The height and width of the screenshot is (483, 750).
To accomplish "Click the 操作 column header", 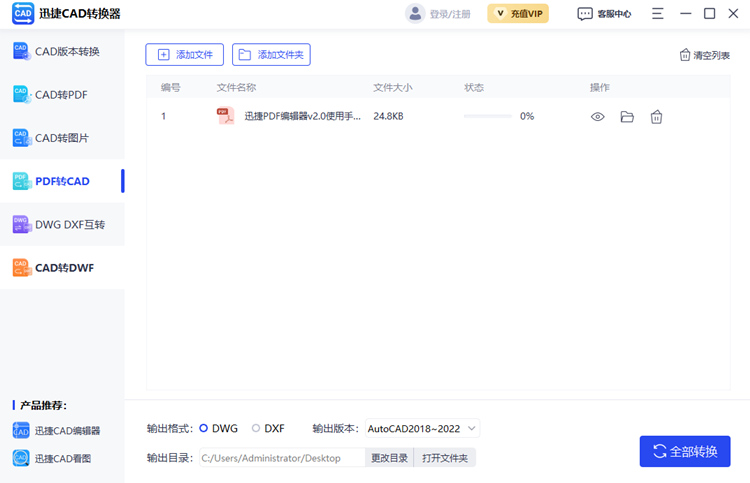I will coord(600,88).
